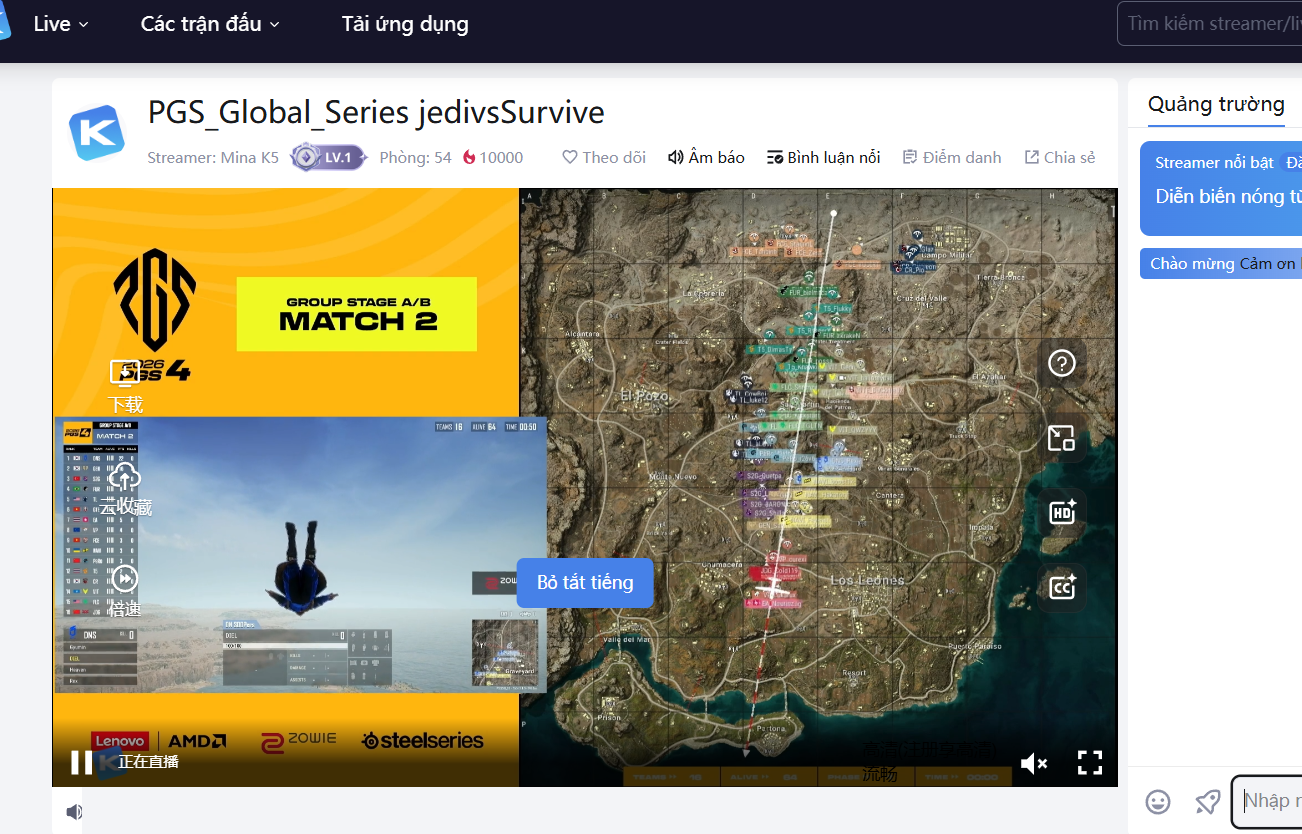The width and height of the screenshot is (1302, 834).
Task: Focus the streamer search field
Action: [x=1210, y=23]
